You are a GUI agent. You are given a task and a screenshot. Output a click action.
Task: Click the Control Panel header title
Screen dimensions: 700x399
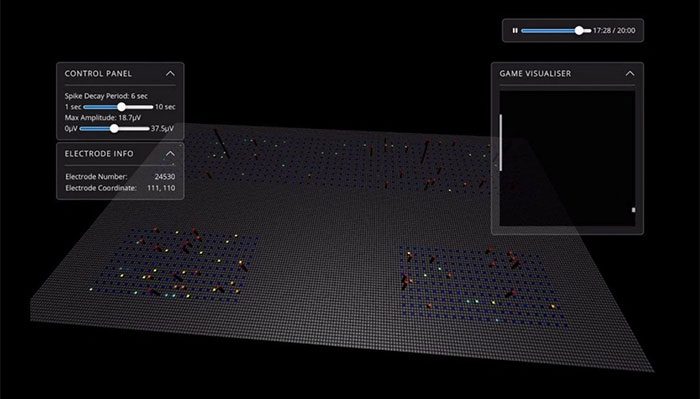pos(98,74)
